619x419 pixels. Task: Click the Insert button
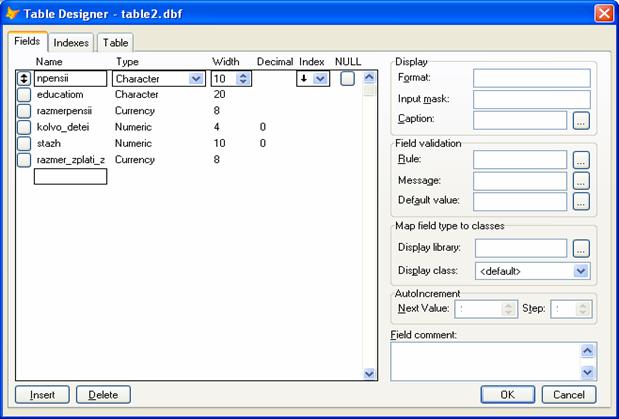click(x=42, y=395)
